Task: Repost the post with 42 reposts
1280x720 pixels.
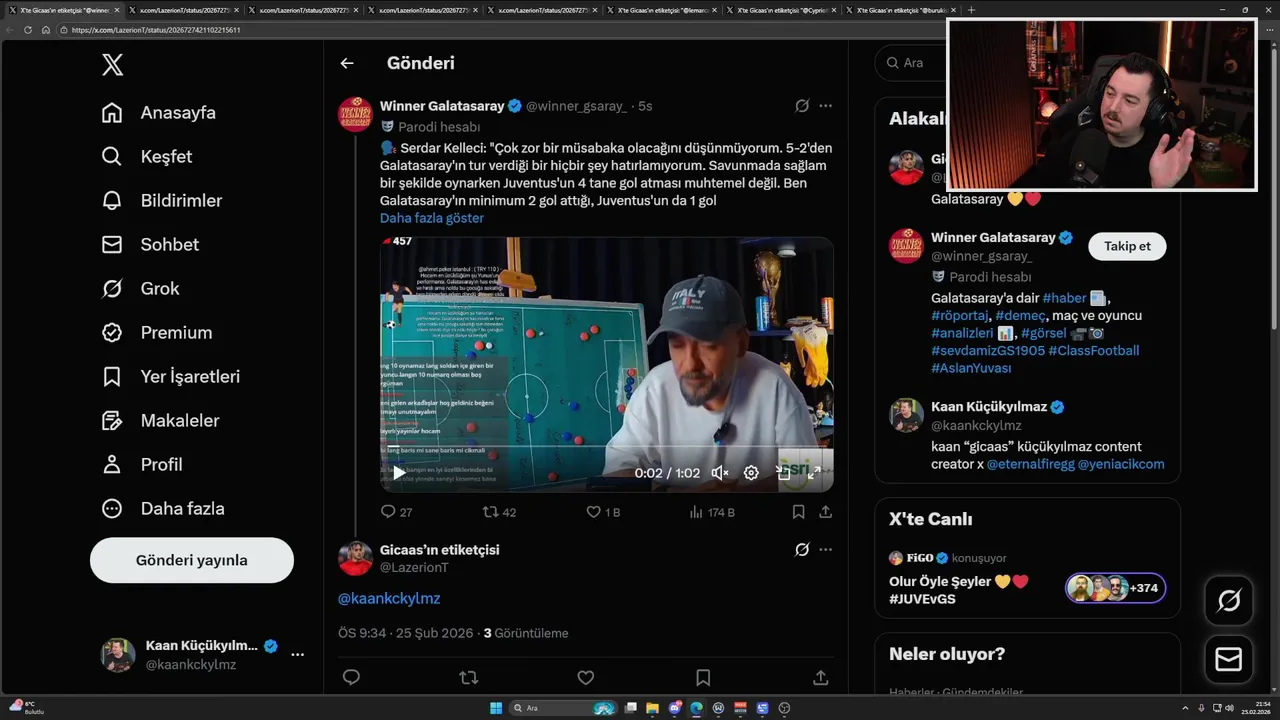Action: tap(499, 512)
